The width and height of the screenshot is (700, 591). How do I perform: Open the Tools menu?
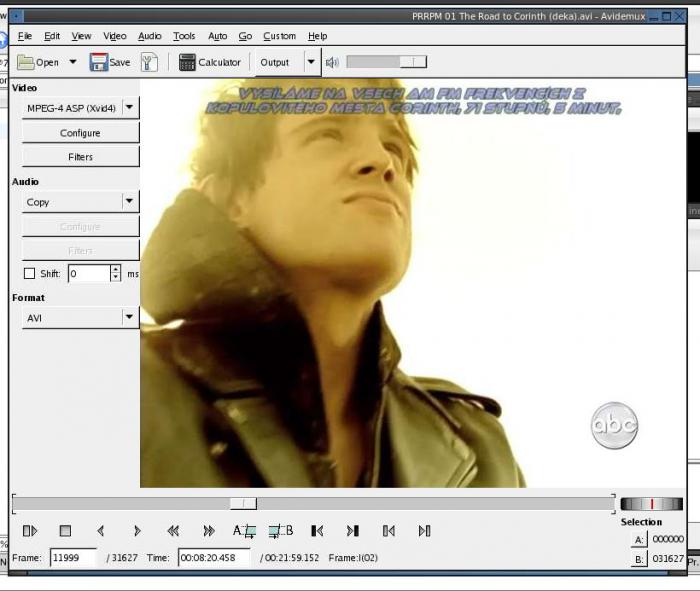point(184,36)
